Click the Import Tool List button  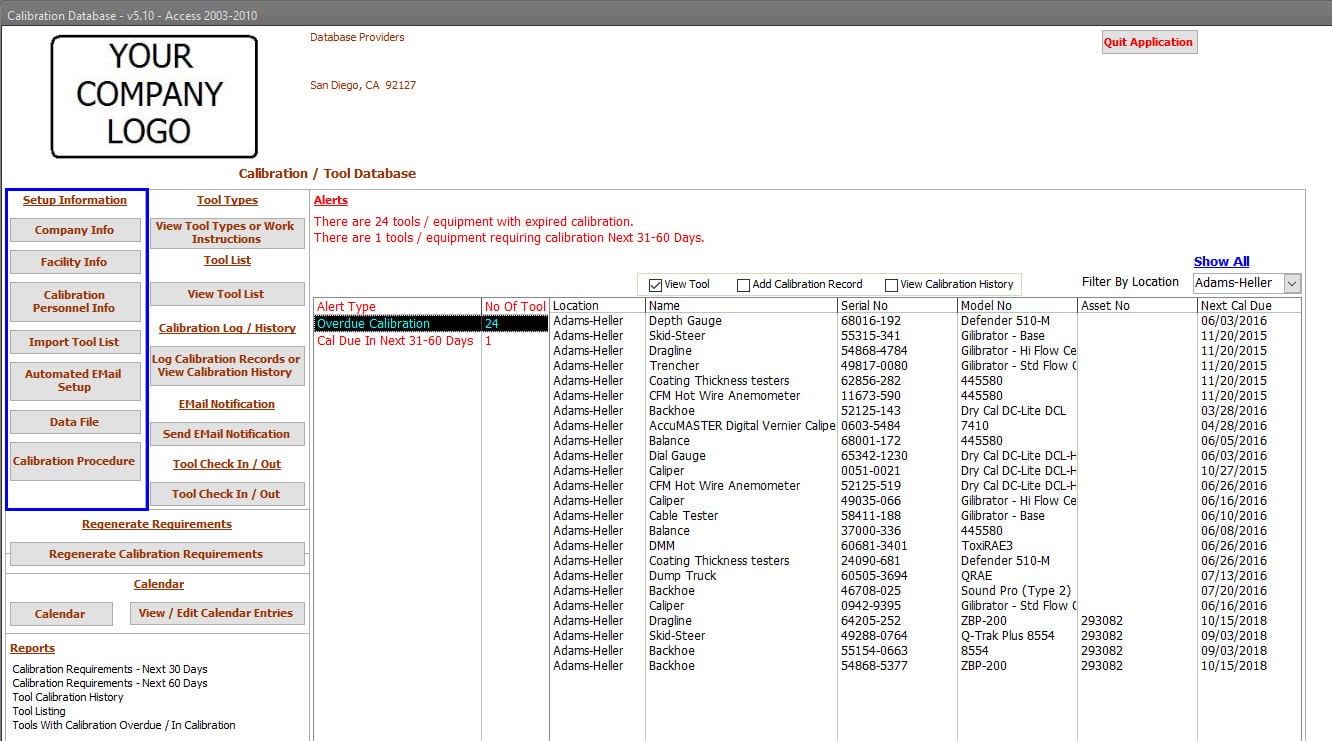[75, 342]
